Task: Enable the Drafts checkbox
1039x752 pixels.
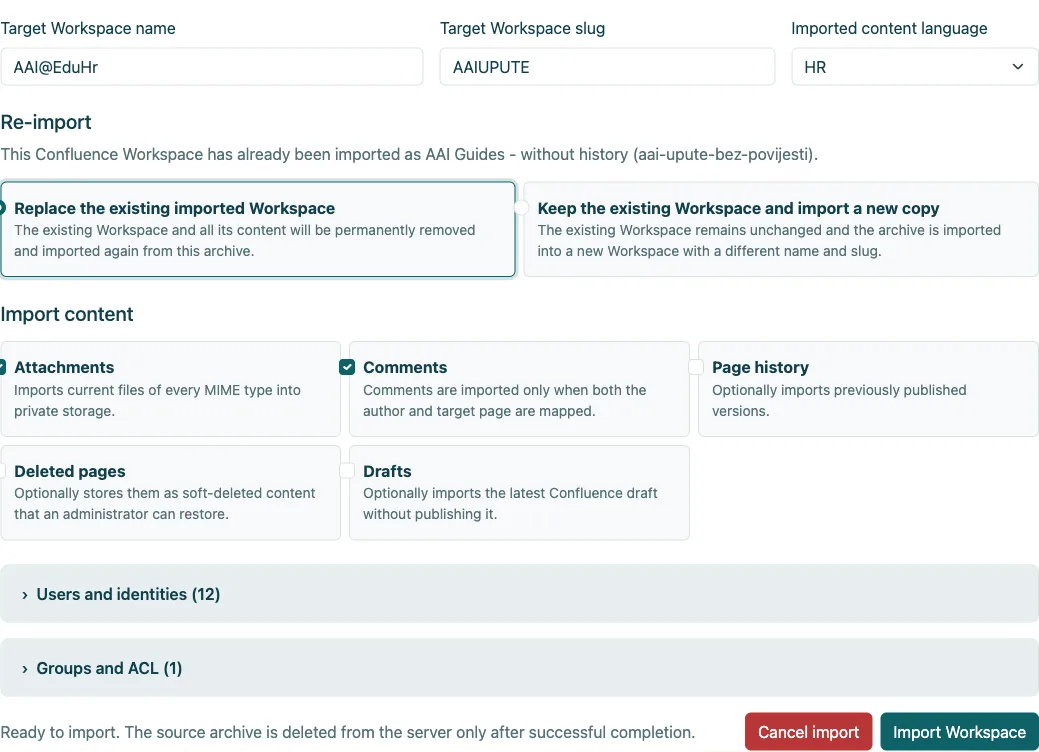Action: 347,471
